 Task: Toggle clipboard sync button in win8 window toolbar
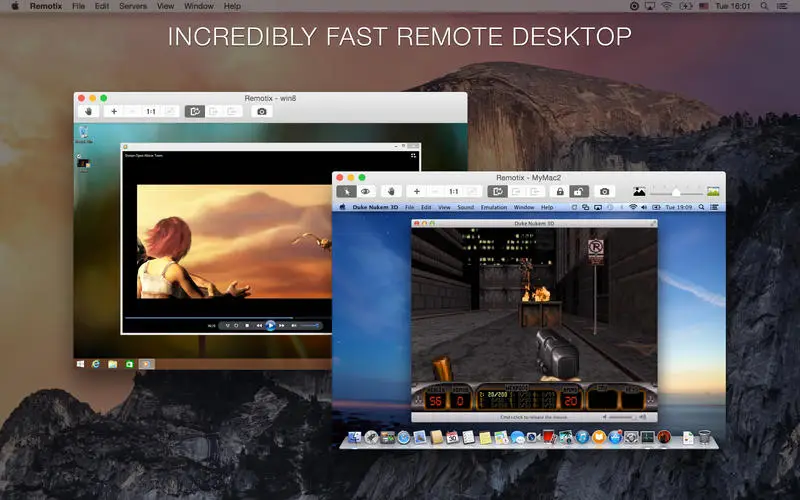tap(194, 111)
